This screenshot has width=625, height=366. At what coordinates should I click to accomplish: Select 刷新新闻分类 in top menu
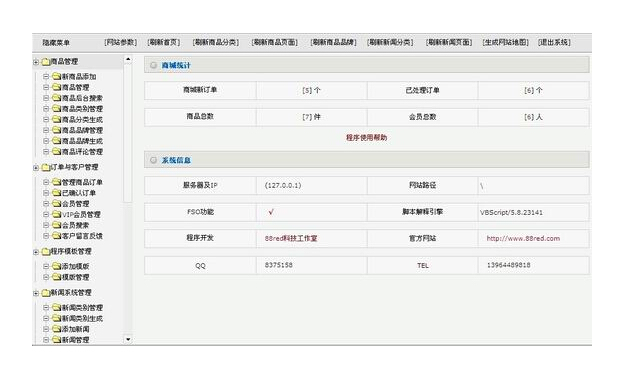coord(390,42)
